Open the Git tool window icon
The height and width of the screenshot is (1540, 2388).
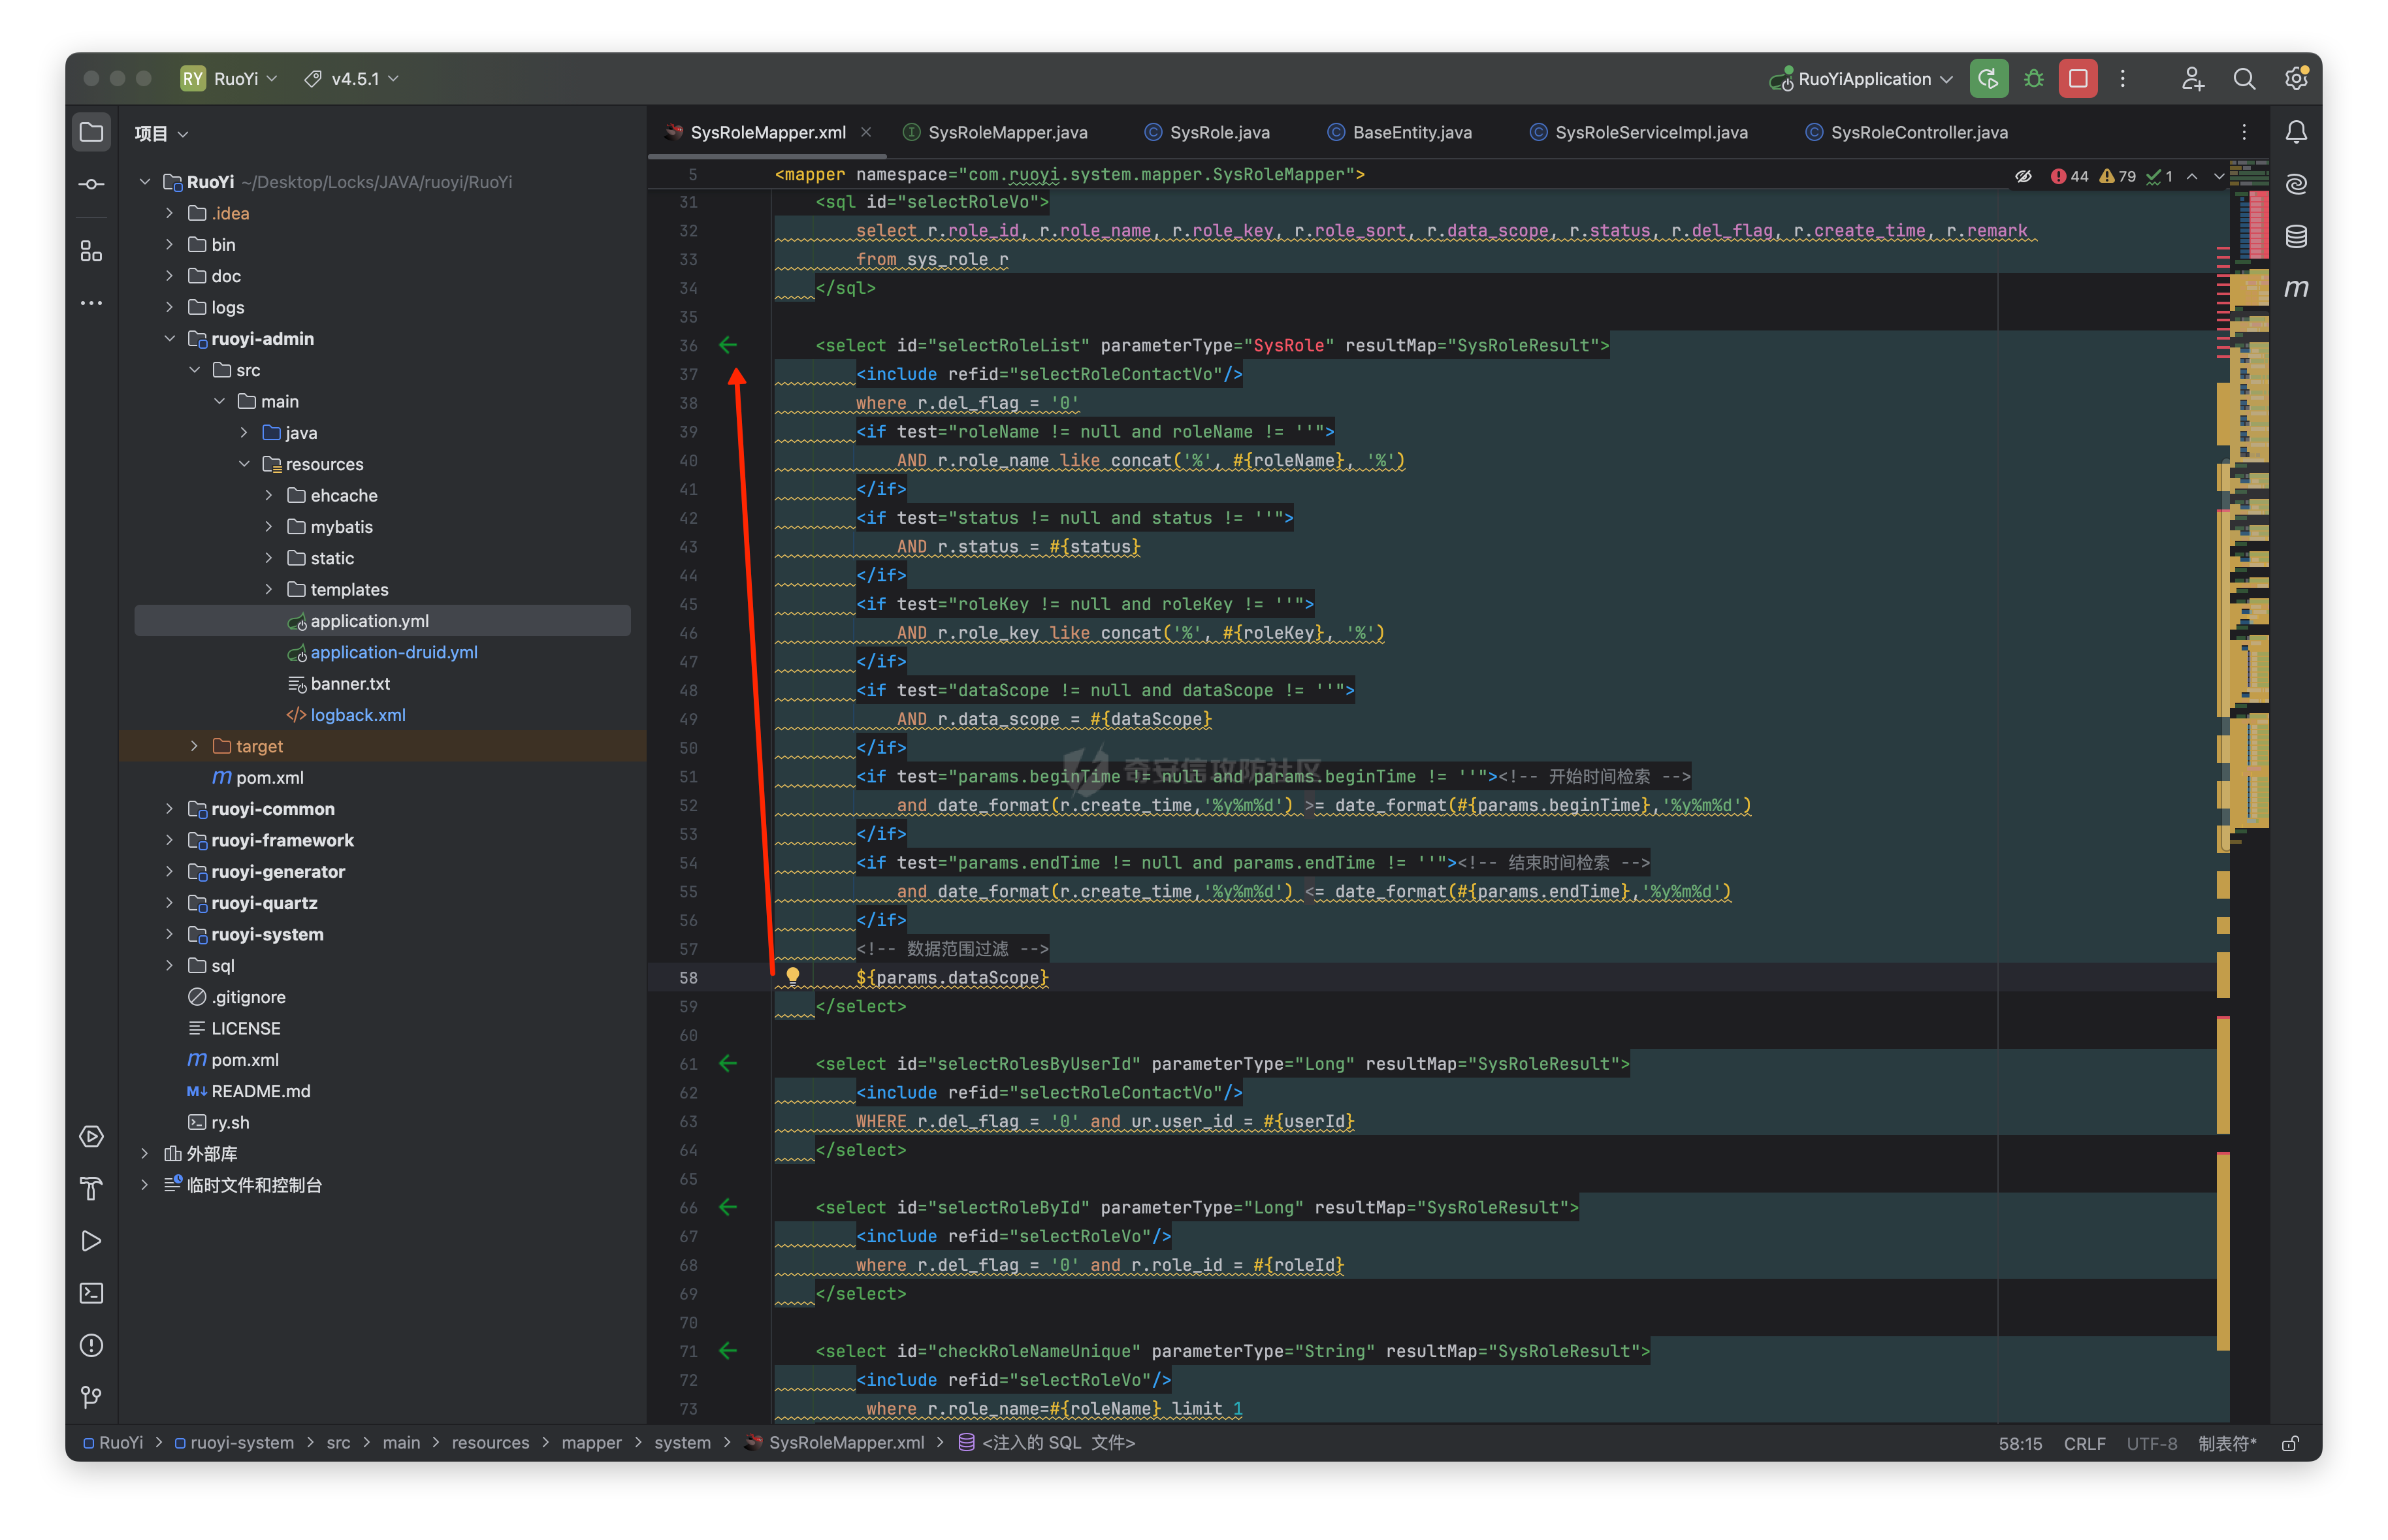coord(91,1397)
